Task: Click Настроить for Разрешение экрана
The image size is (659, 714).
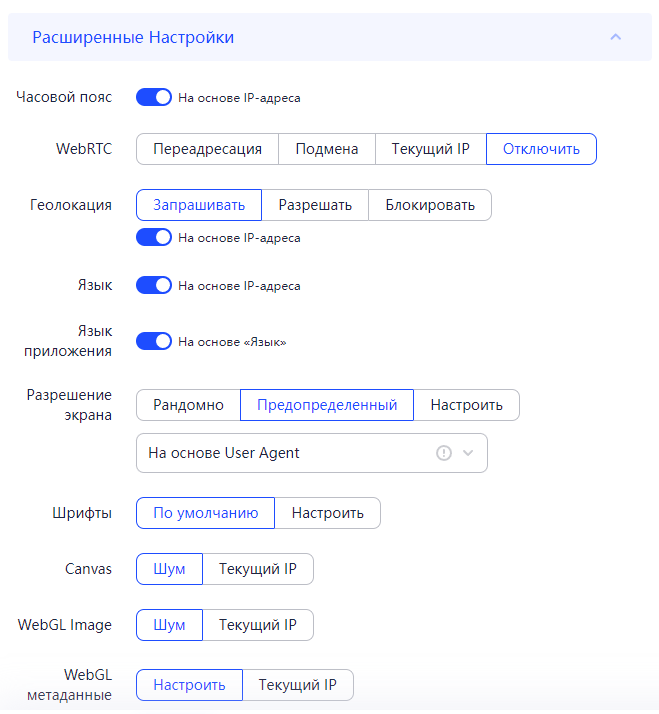Action: pos(466,405)
